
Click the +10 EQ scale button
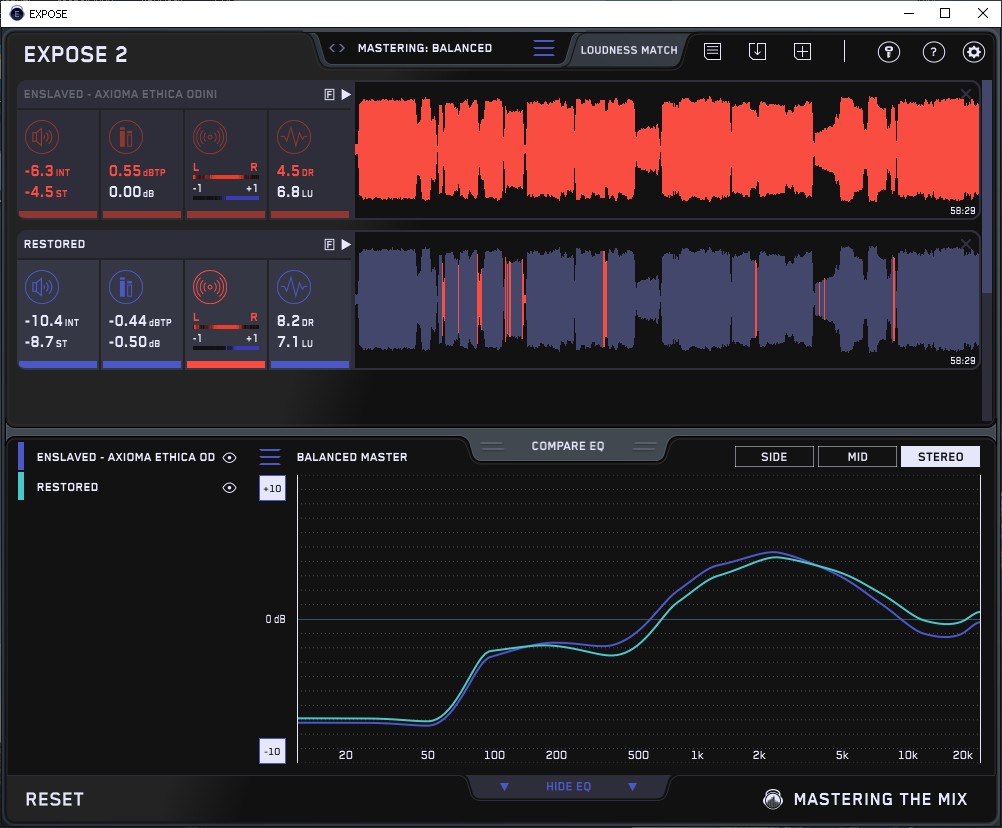[272, 489]
